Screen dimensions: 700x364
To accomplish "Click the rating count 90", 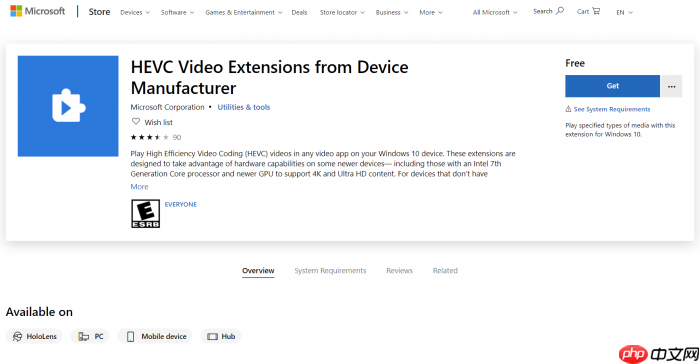I will coord(177,137).
